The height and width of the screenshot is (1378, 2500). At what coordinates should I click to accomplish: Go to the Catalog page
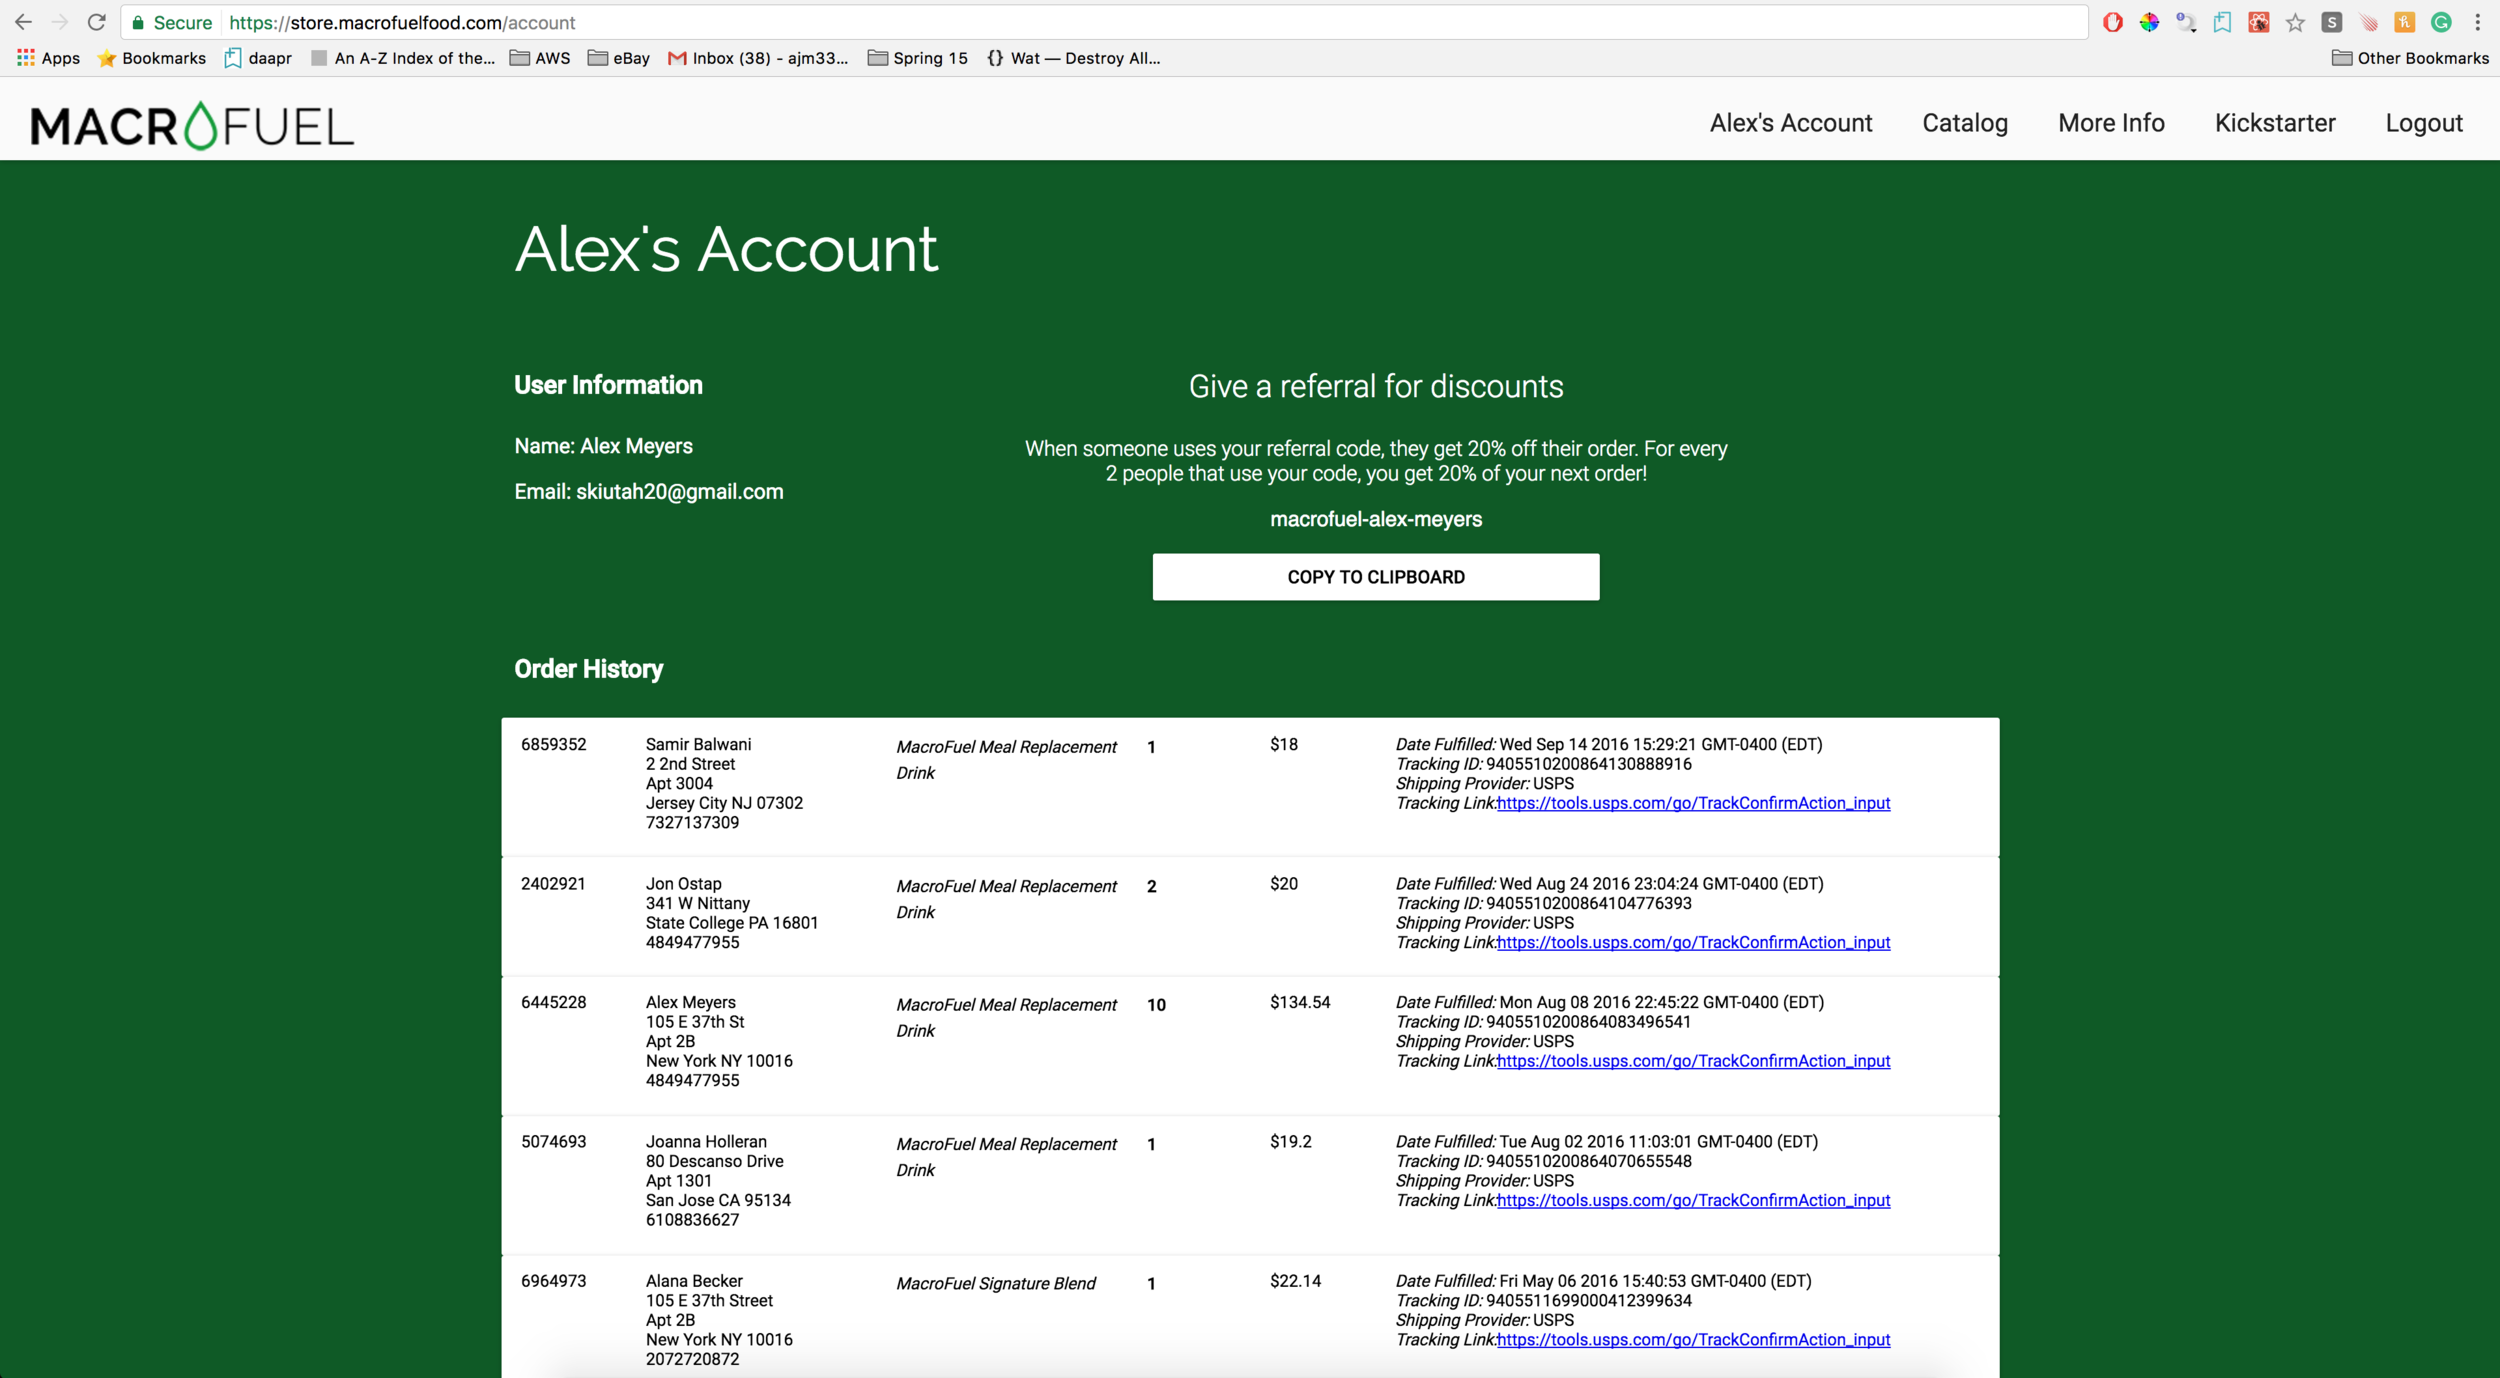1964,123
